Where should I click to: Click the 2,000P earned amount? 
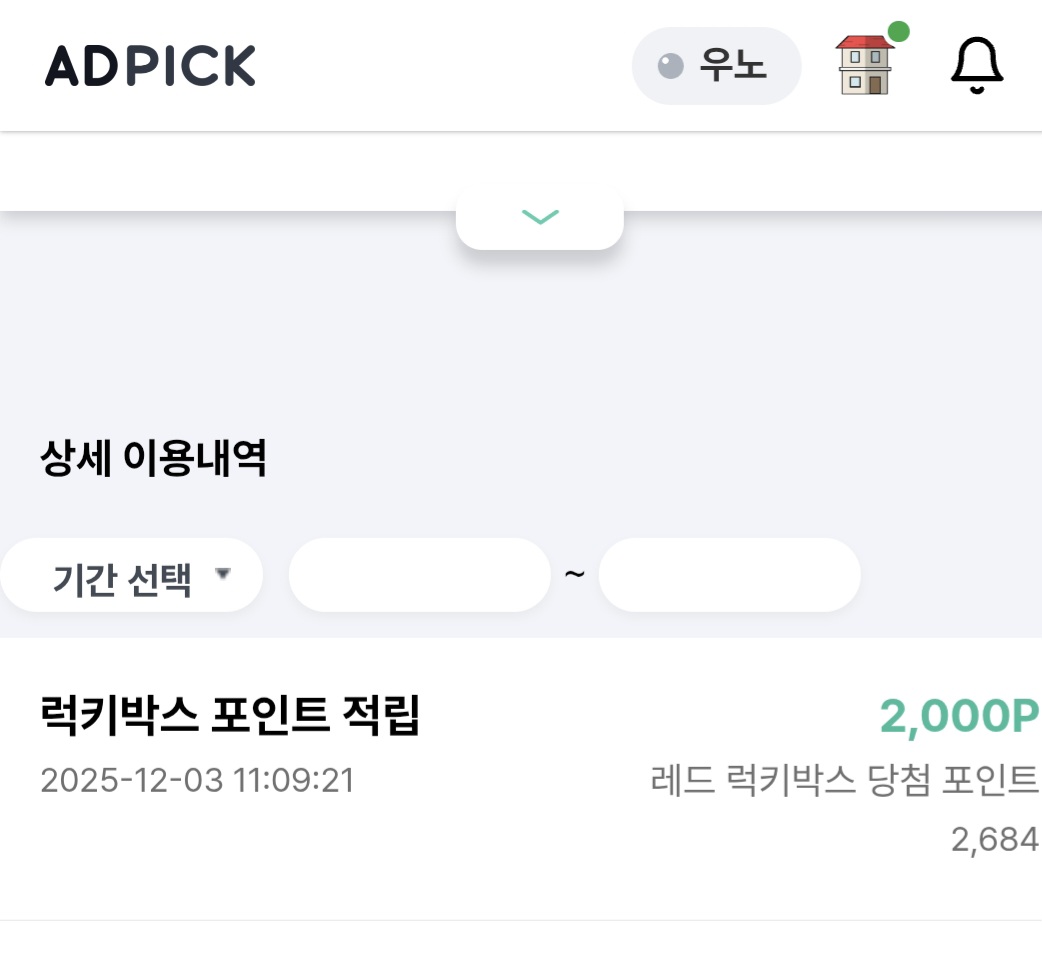pyautogui.click(x=959, y=716)
